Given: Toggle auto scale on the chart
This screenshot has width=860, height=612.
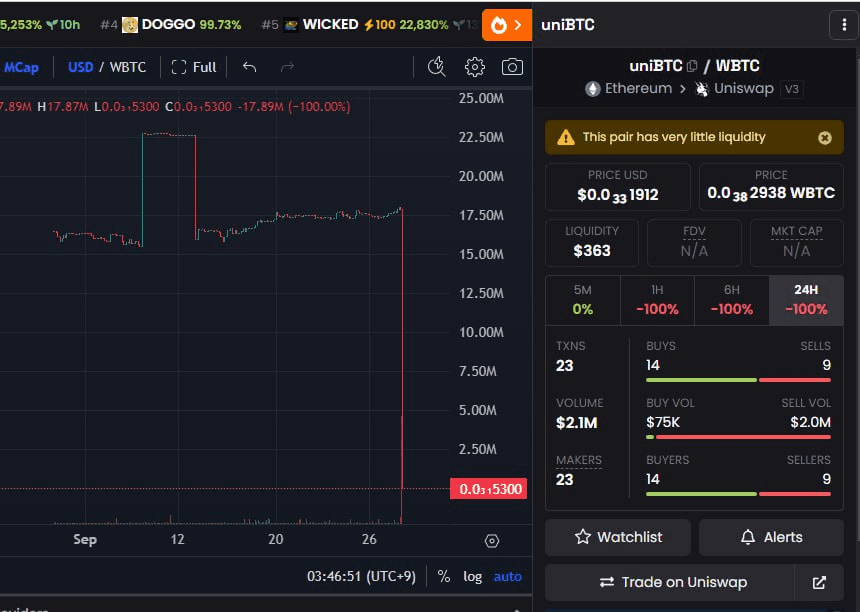Looking at the screenshot, I should pyautogui.click(x=507, y=576).
